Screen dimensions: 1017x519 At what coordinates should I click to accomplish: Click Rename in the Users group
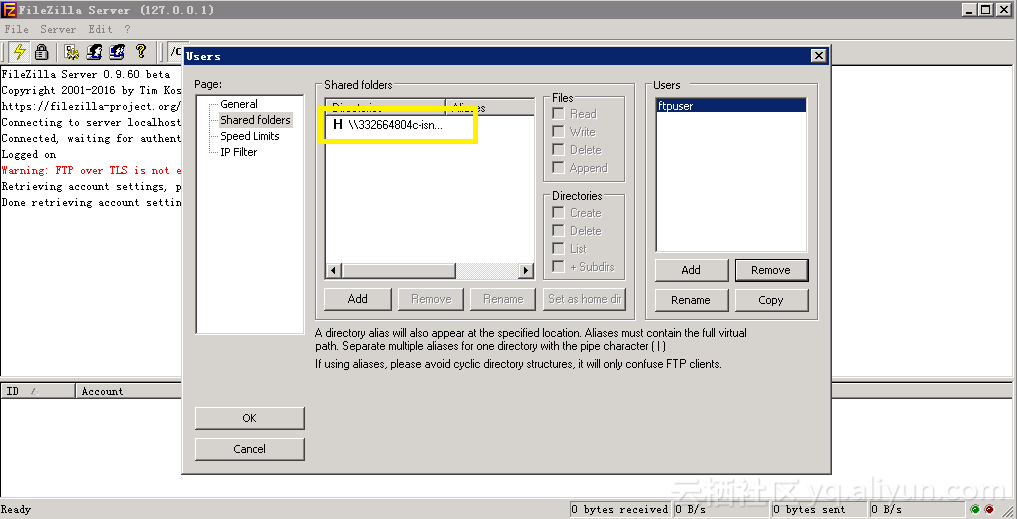coord(691,300)
